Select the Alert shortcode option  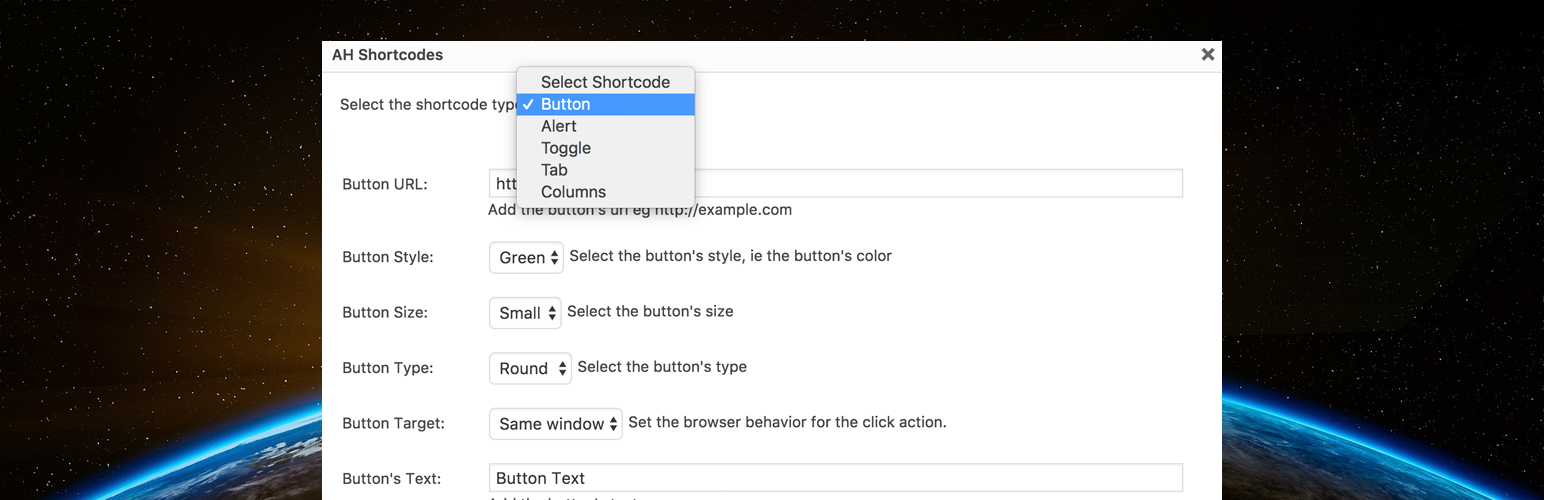pos(605,126)
